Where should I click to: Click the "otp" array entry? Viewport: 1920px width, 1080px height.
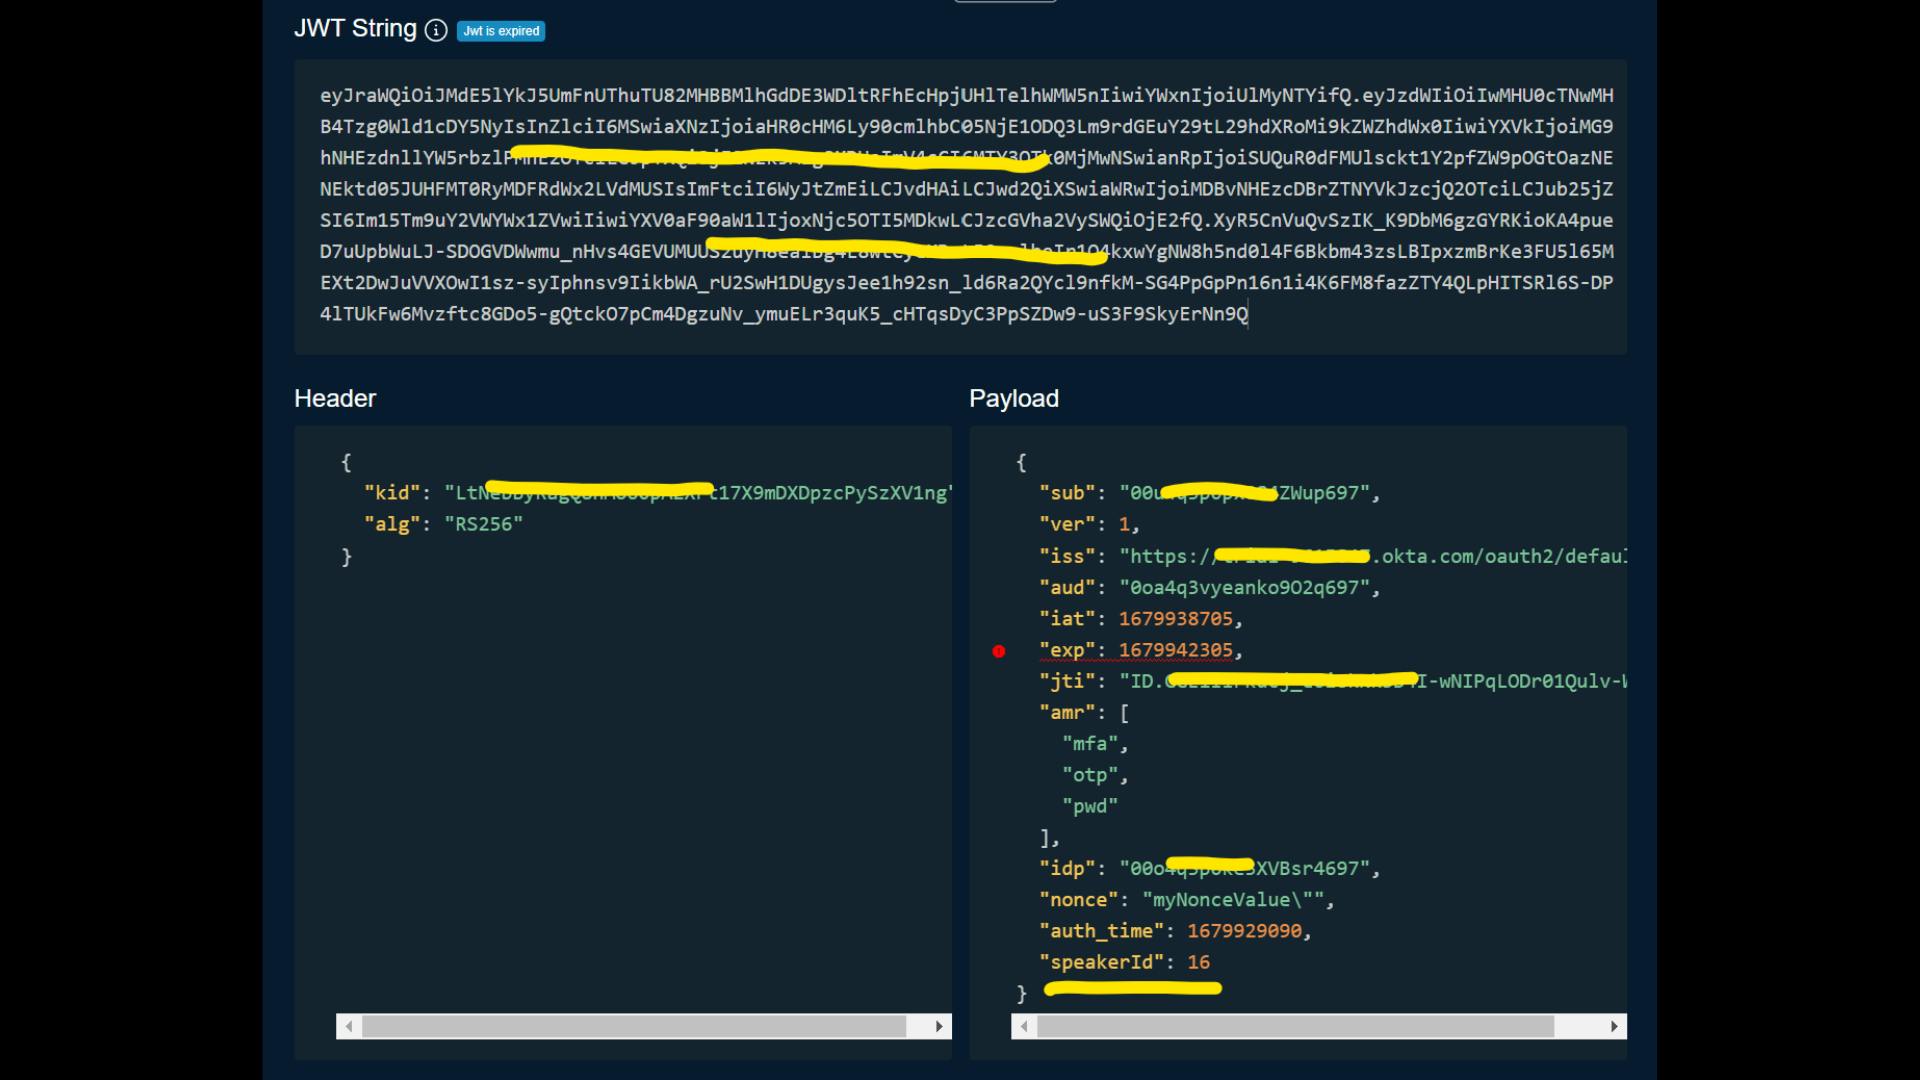(x=1090, y=775)
